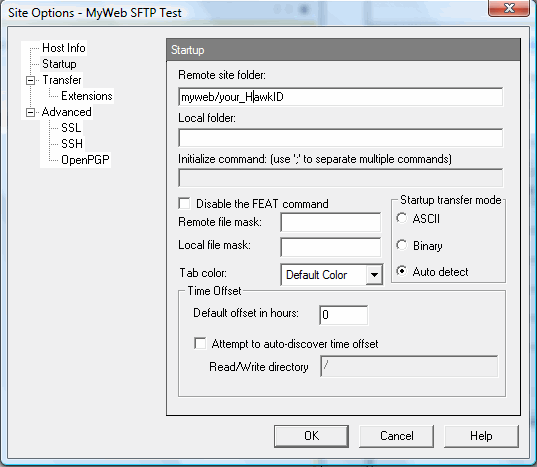
Task: Open the Extensions settings page
Action: 87,96
